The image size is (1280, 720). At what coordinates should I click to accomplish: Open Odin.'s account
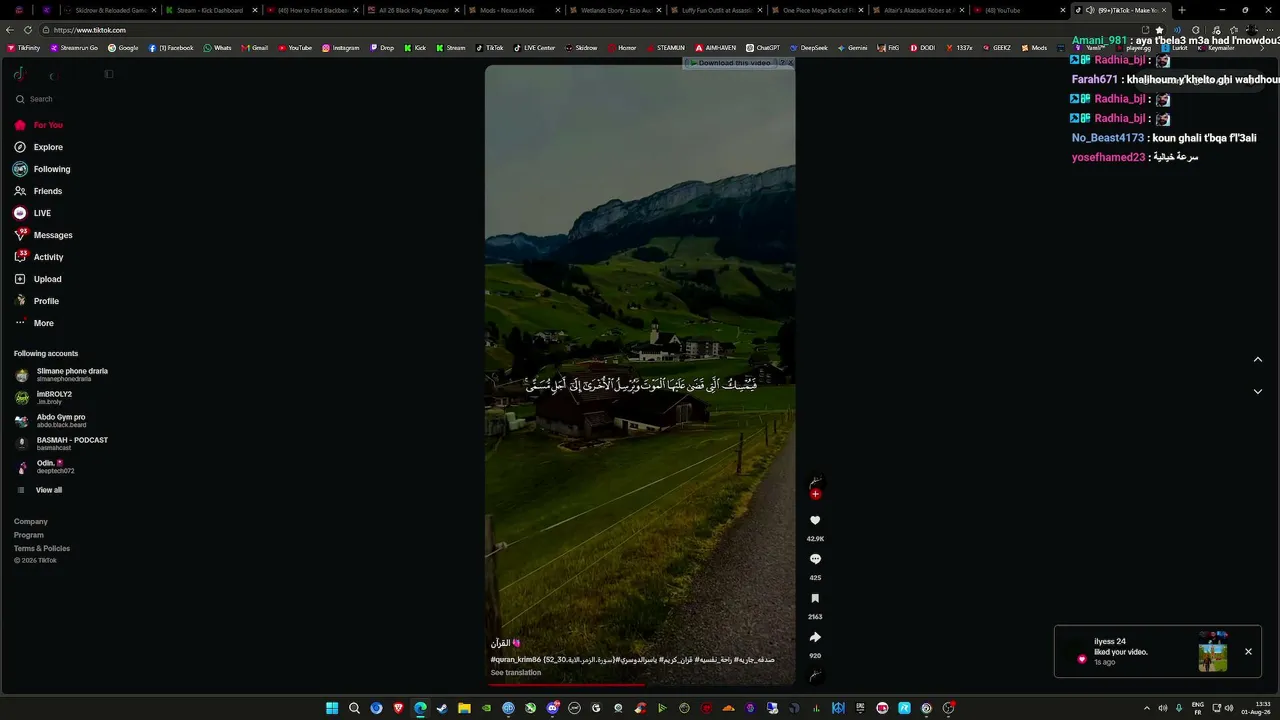pyautogui.click(x=46, y=467)
